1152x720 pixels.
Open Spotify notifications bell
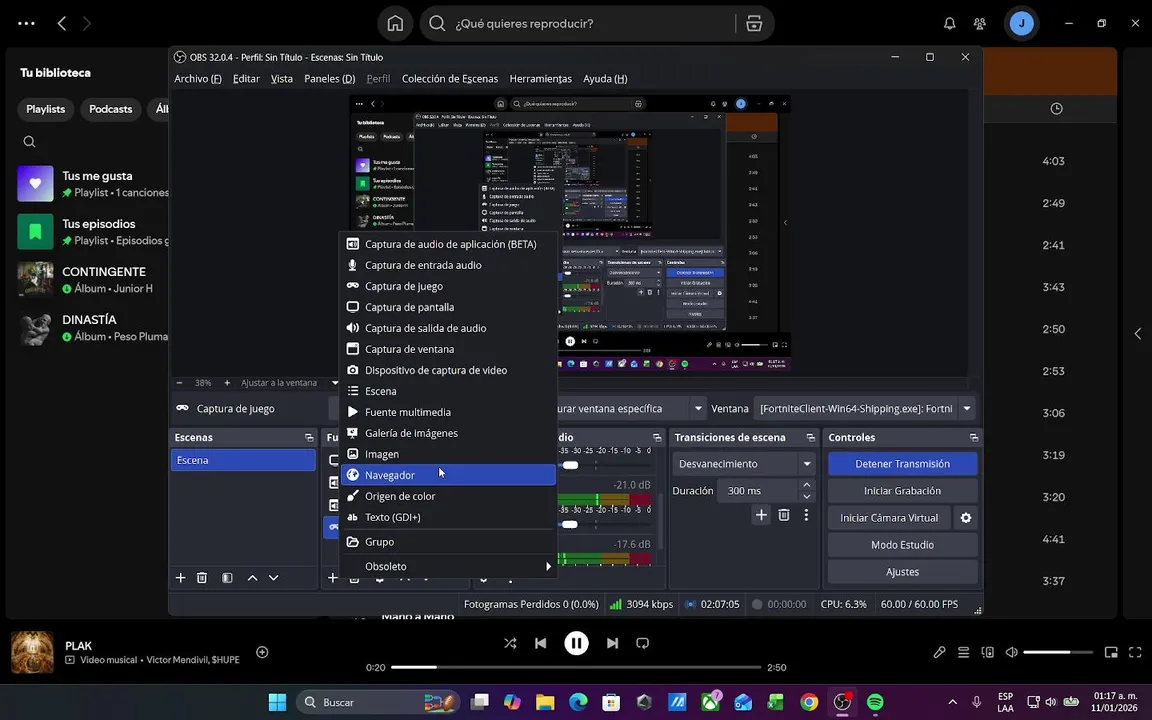(949, 24)
